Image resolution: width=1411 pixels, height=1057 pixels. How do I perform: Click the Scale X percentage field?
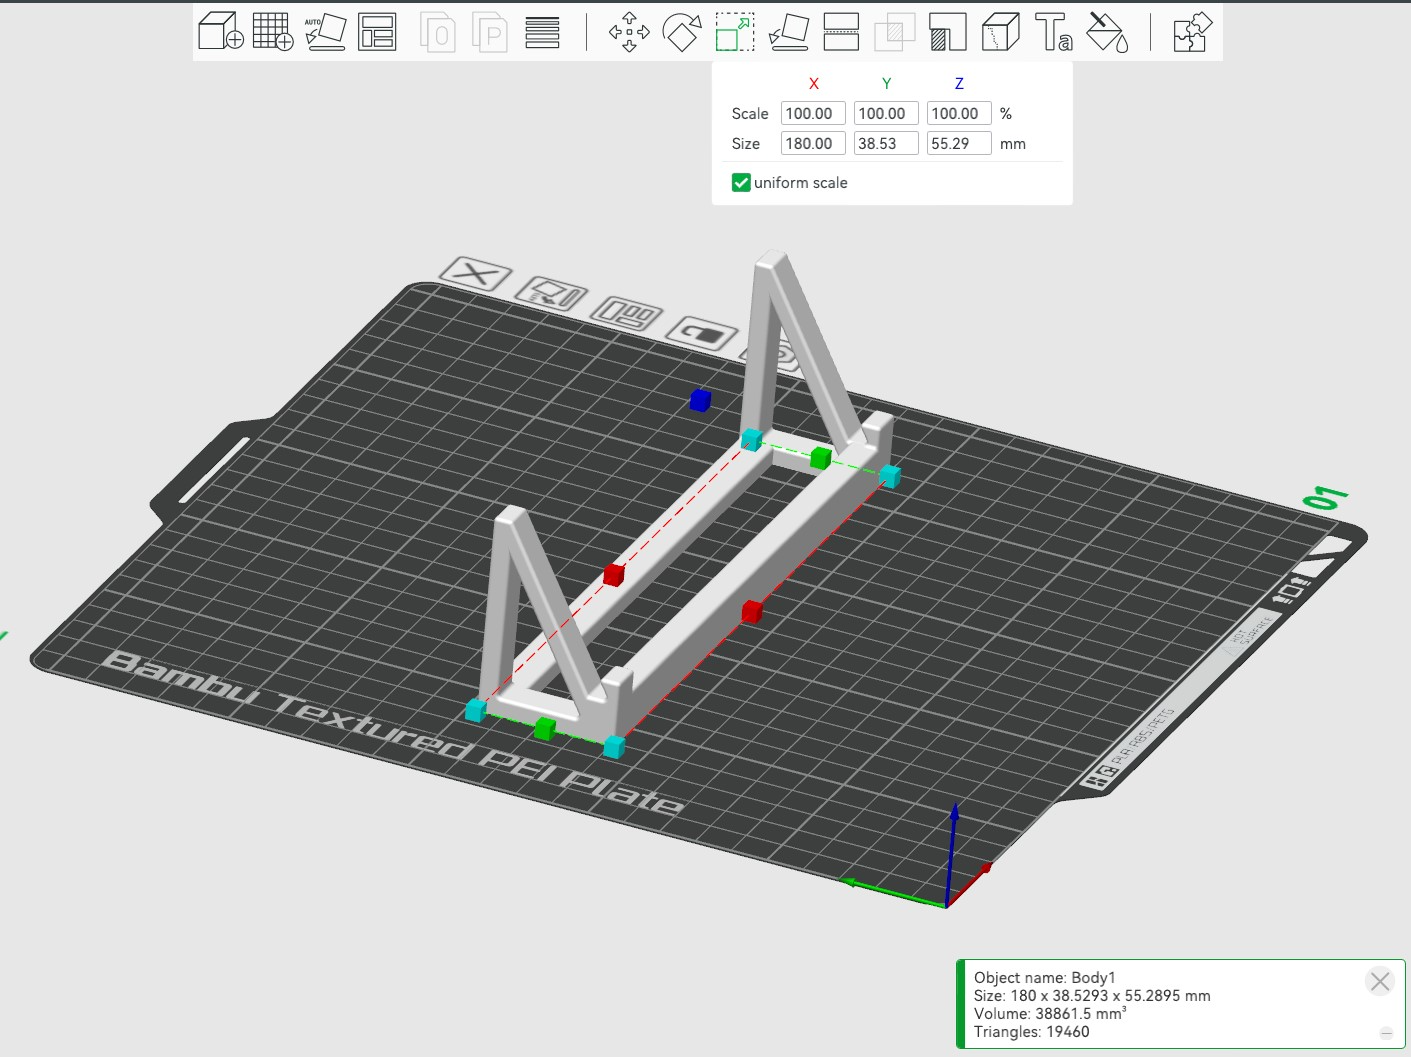[x=813, y=114]
